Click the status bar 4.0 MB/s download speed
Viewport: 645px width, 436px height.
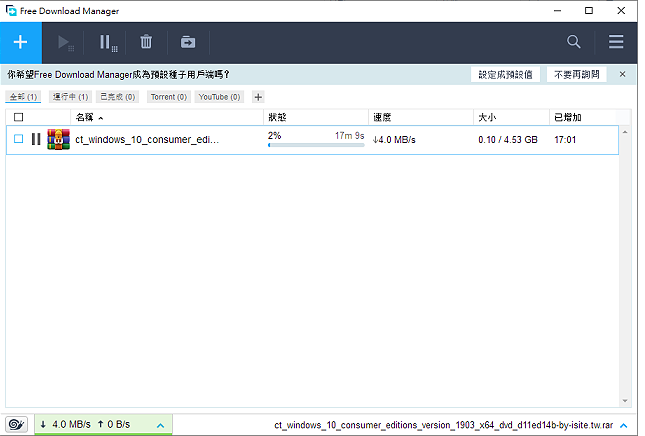(65, 424)
